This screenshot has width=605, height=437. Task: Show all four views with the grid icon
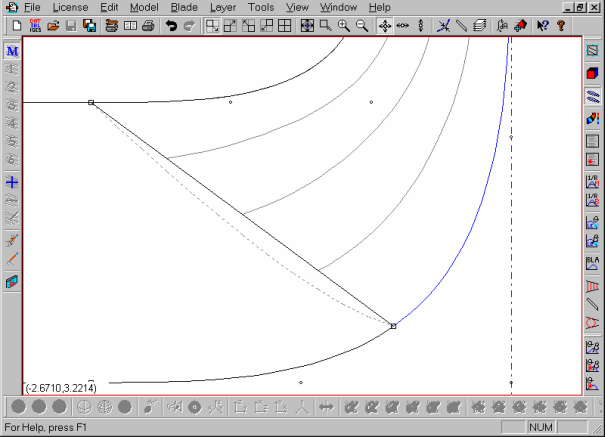[285, 26]
